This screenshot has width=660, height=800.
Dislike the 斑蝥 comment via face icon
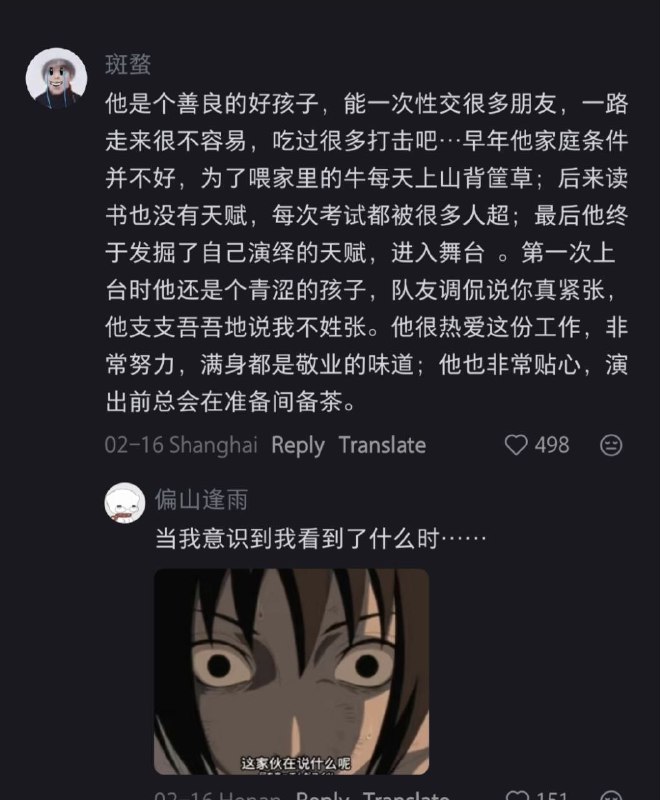tap(611, 445)
